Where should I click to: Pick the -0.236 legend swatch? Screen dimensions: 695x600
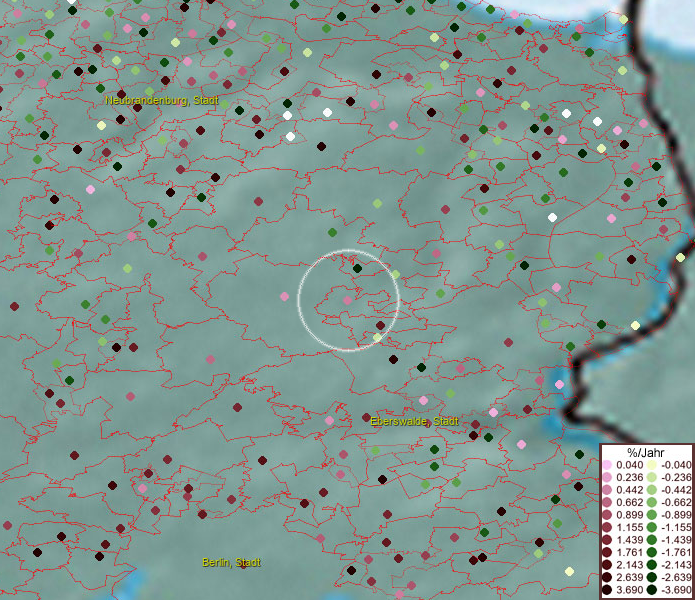pos(652,477)
